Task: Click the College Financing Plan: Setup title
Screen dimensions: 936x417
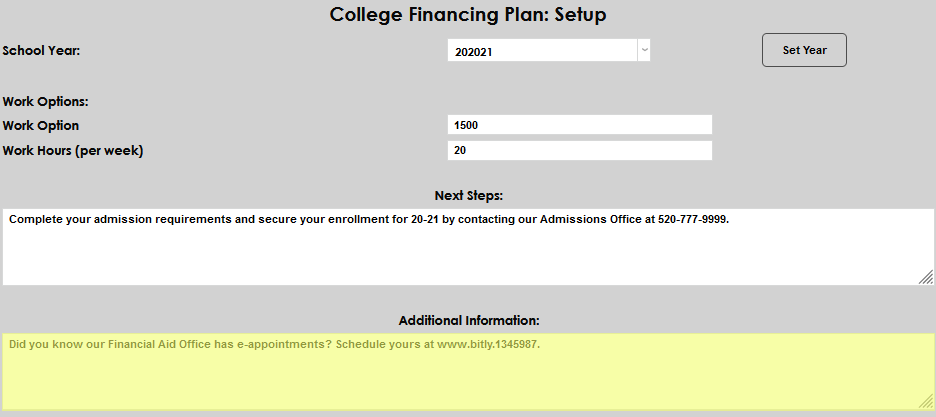Action: [x=468, y=15]
